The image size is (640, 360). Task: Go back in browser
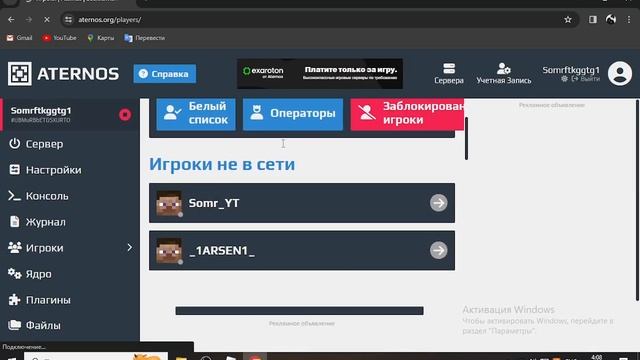tap(11, 20)
